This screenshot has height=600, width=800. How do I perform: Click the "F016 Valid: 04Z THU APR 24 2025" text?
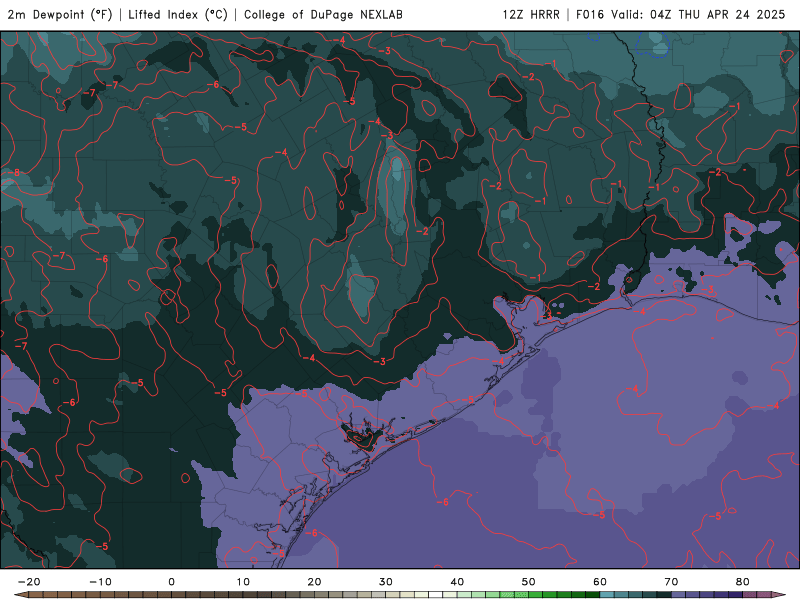(681, 14)
